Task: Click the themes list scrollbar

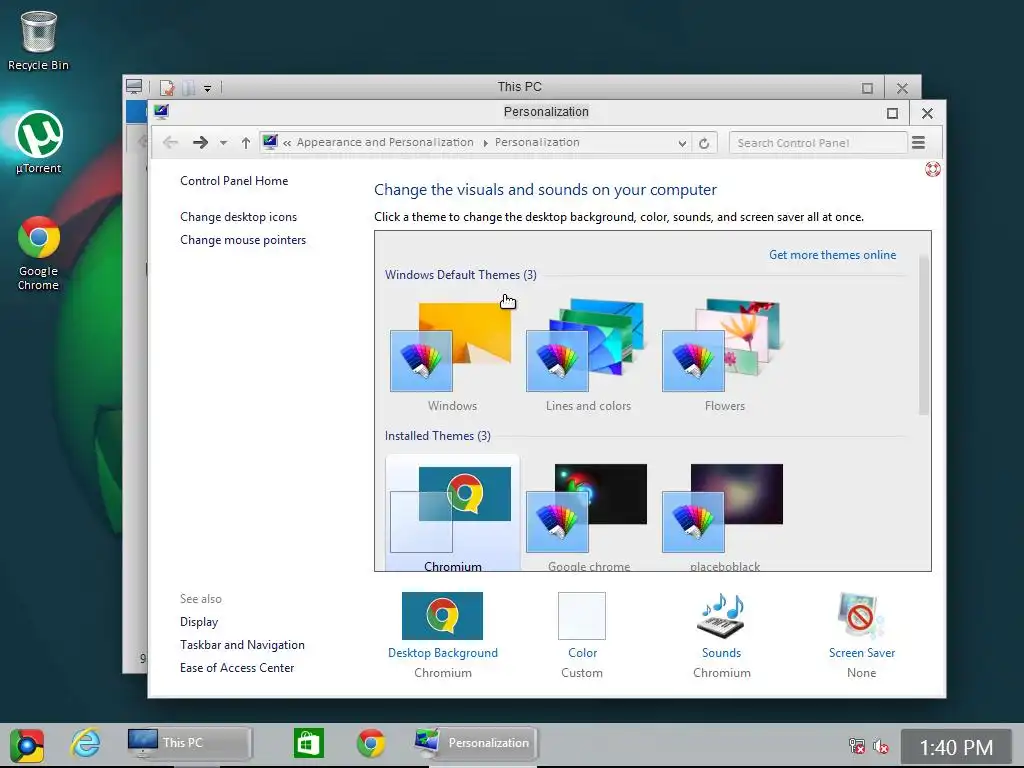Action: 923,334
